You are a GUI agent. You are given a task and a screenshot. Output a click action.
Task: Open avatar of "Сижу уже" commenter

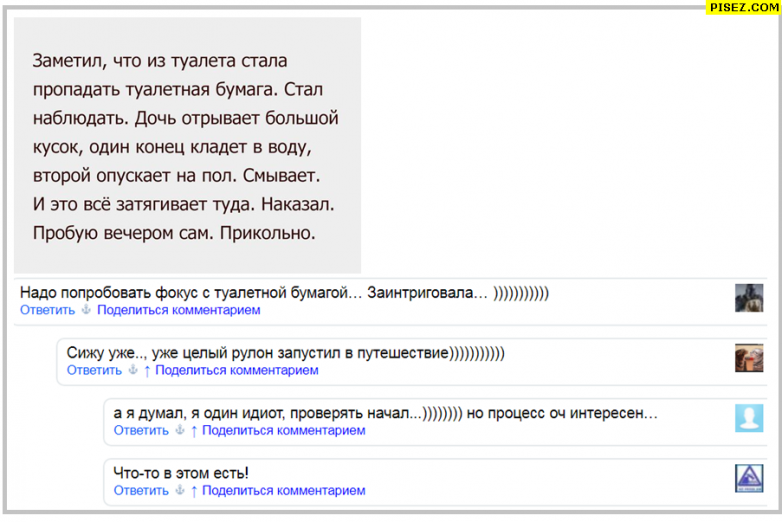(748, 358)
